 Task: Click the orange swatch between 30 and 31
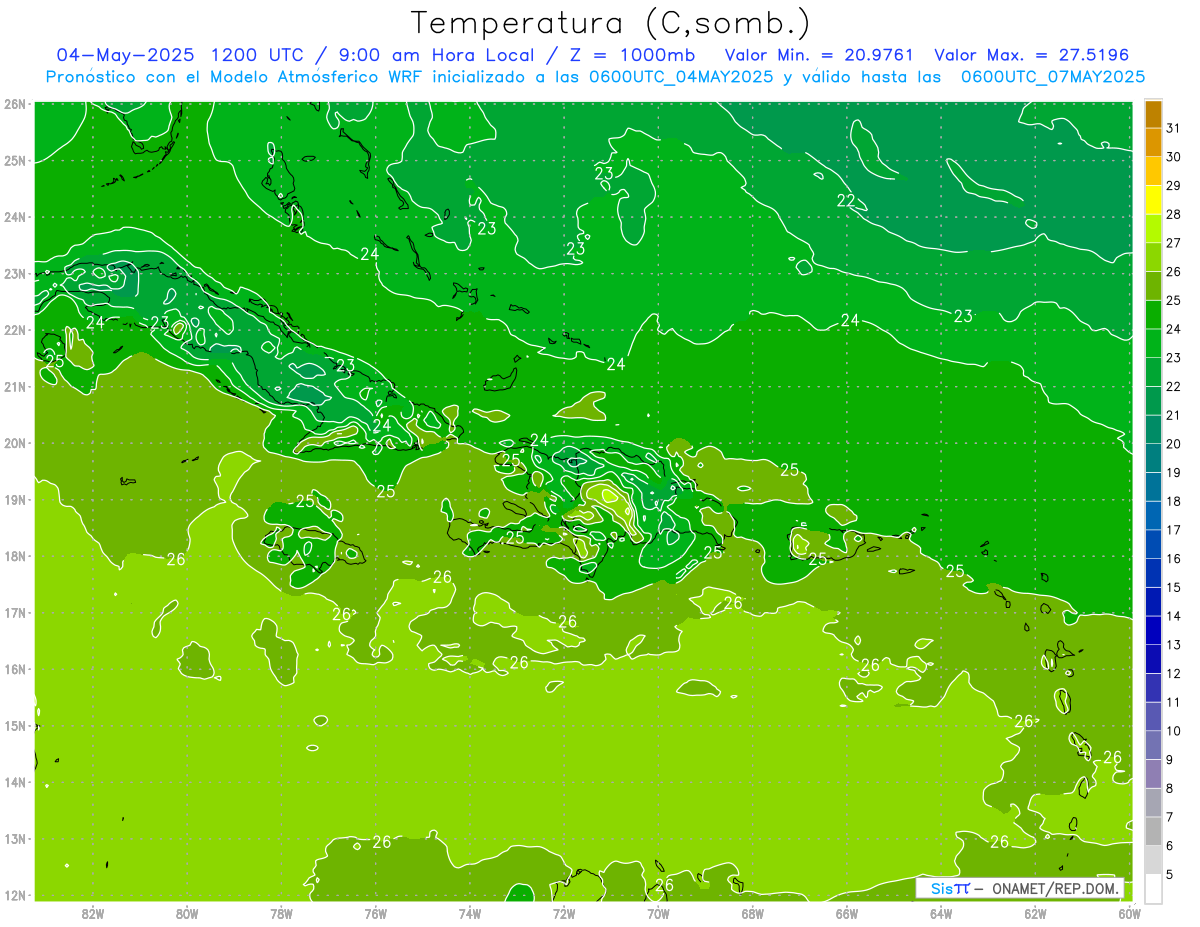tap(1154, 142)
